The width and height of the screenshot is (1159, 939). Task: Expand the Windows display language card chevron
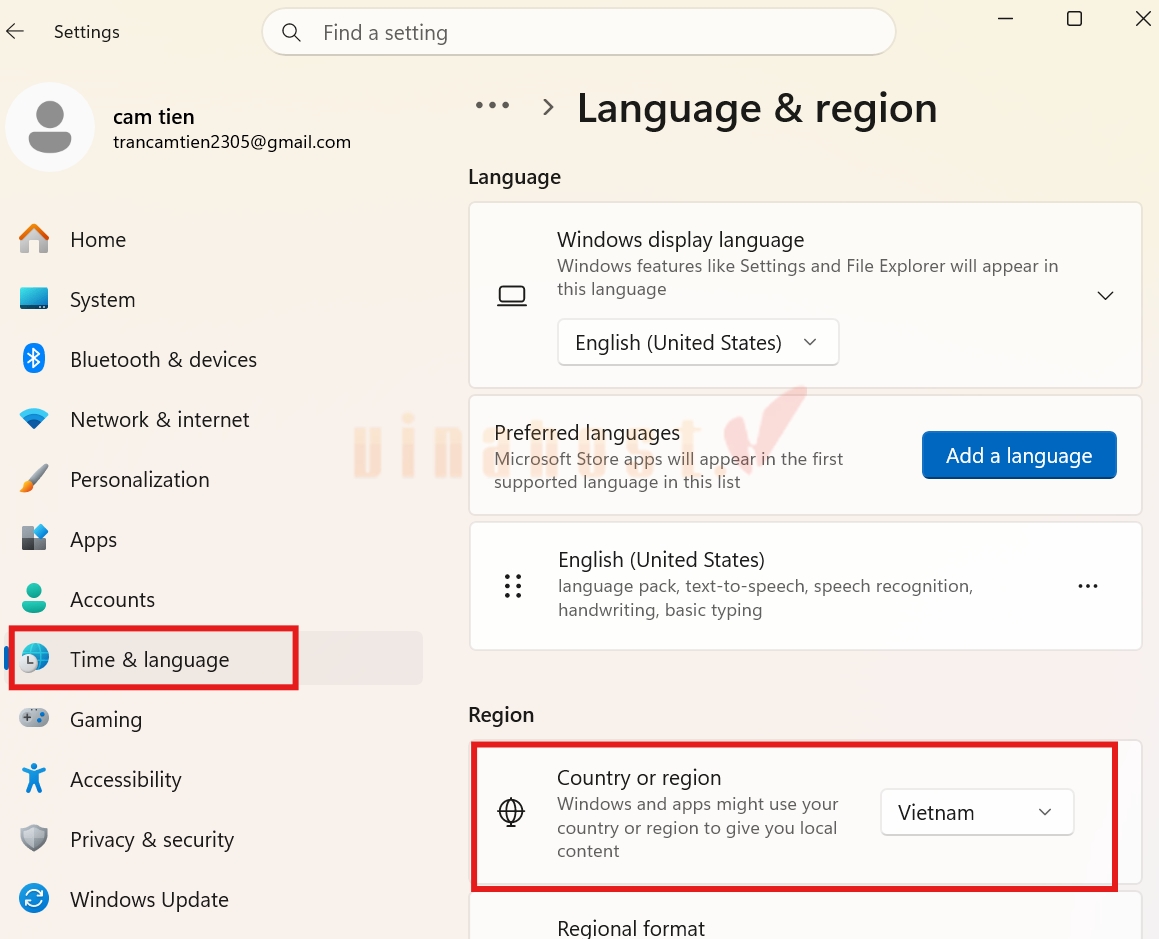1105,296
